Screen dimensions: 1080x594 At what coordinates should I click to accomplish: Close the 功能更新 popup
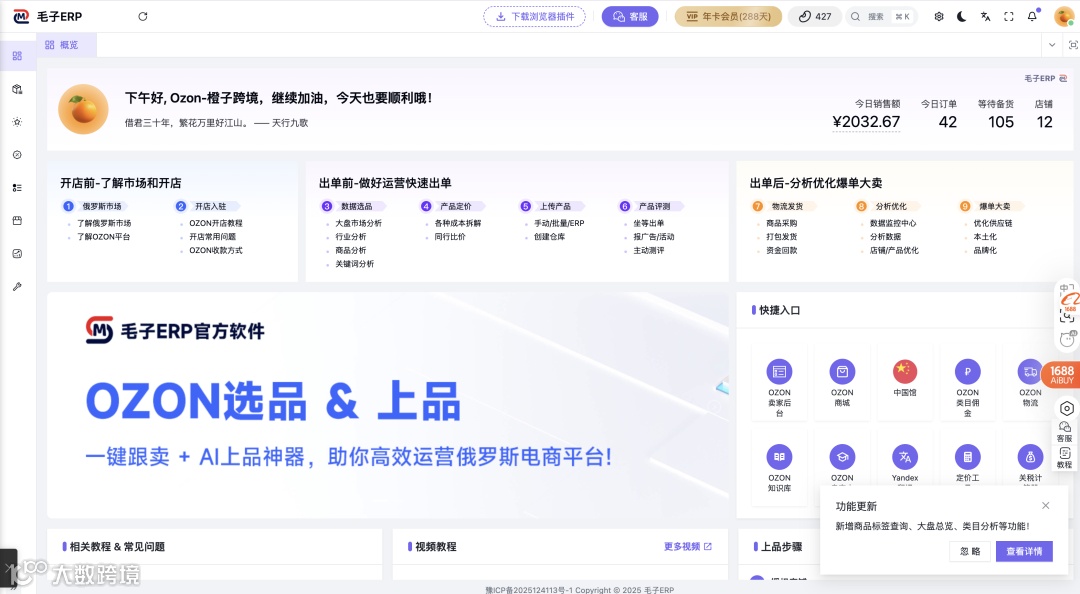[1046, 505]
